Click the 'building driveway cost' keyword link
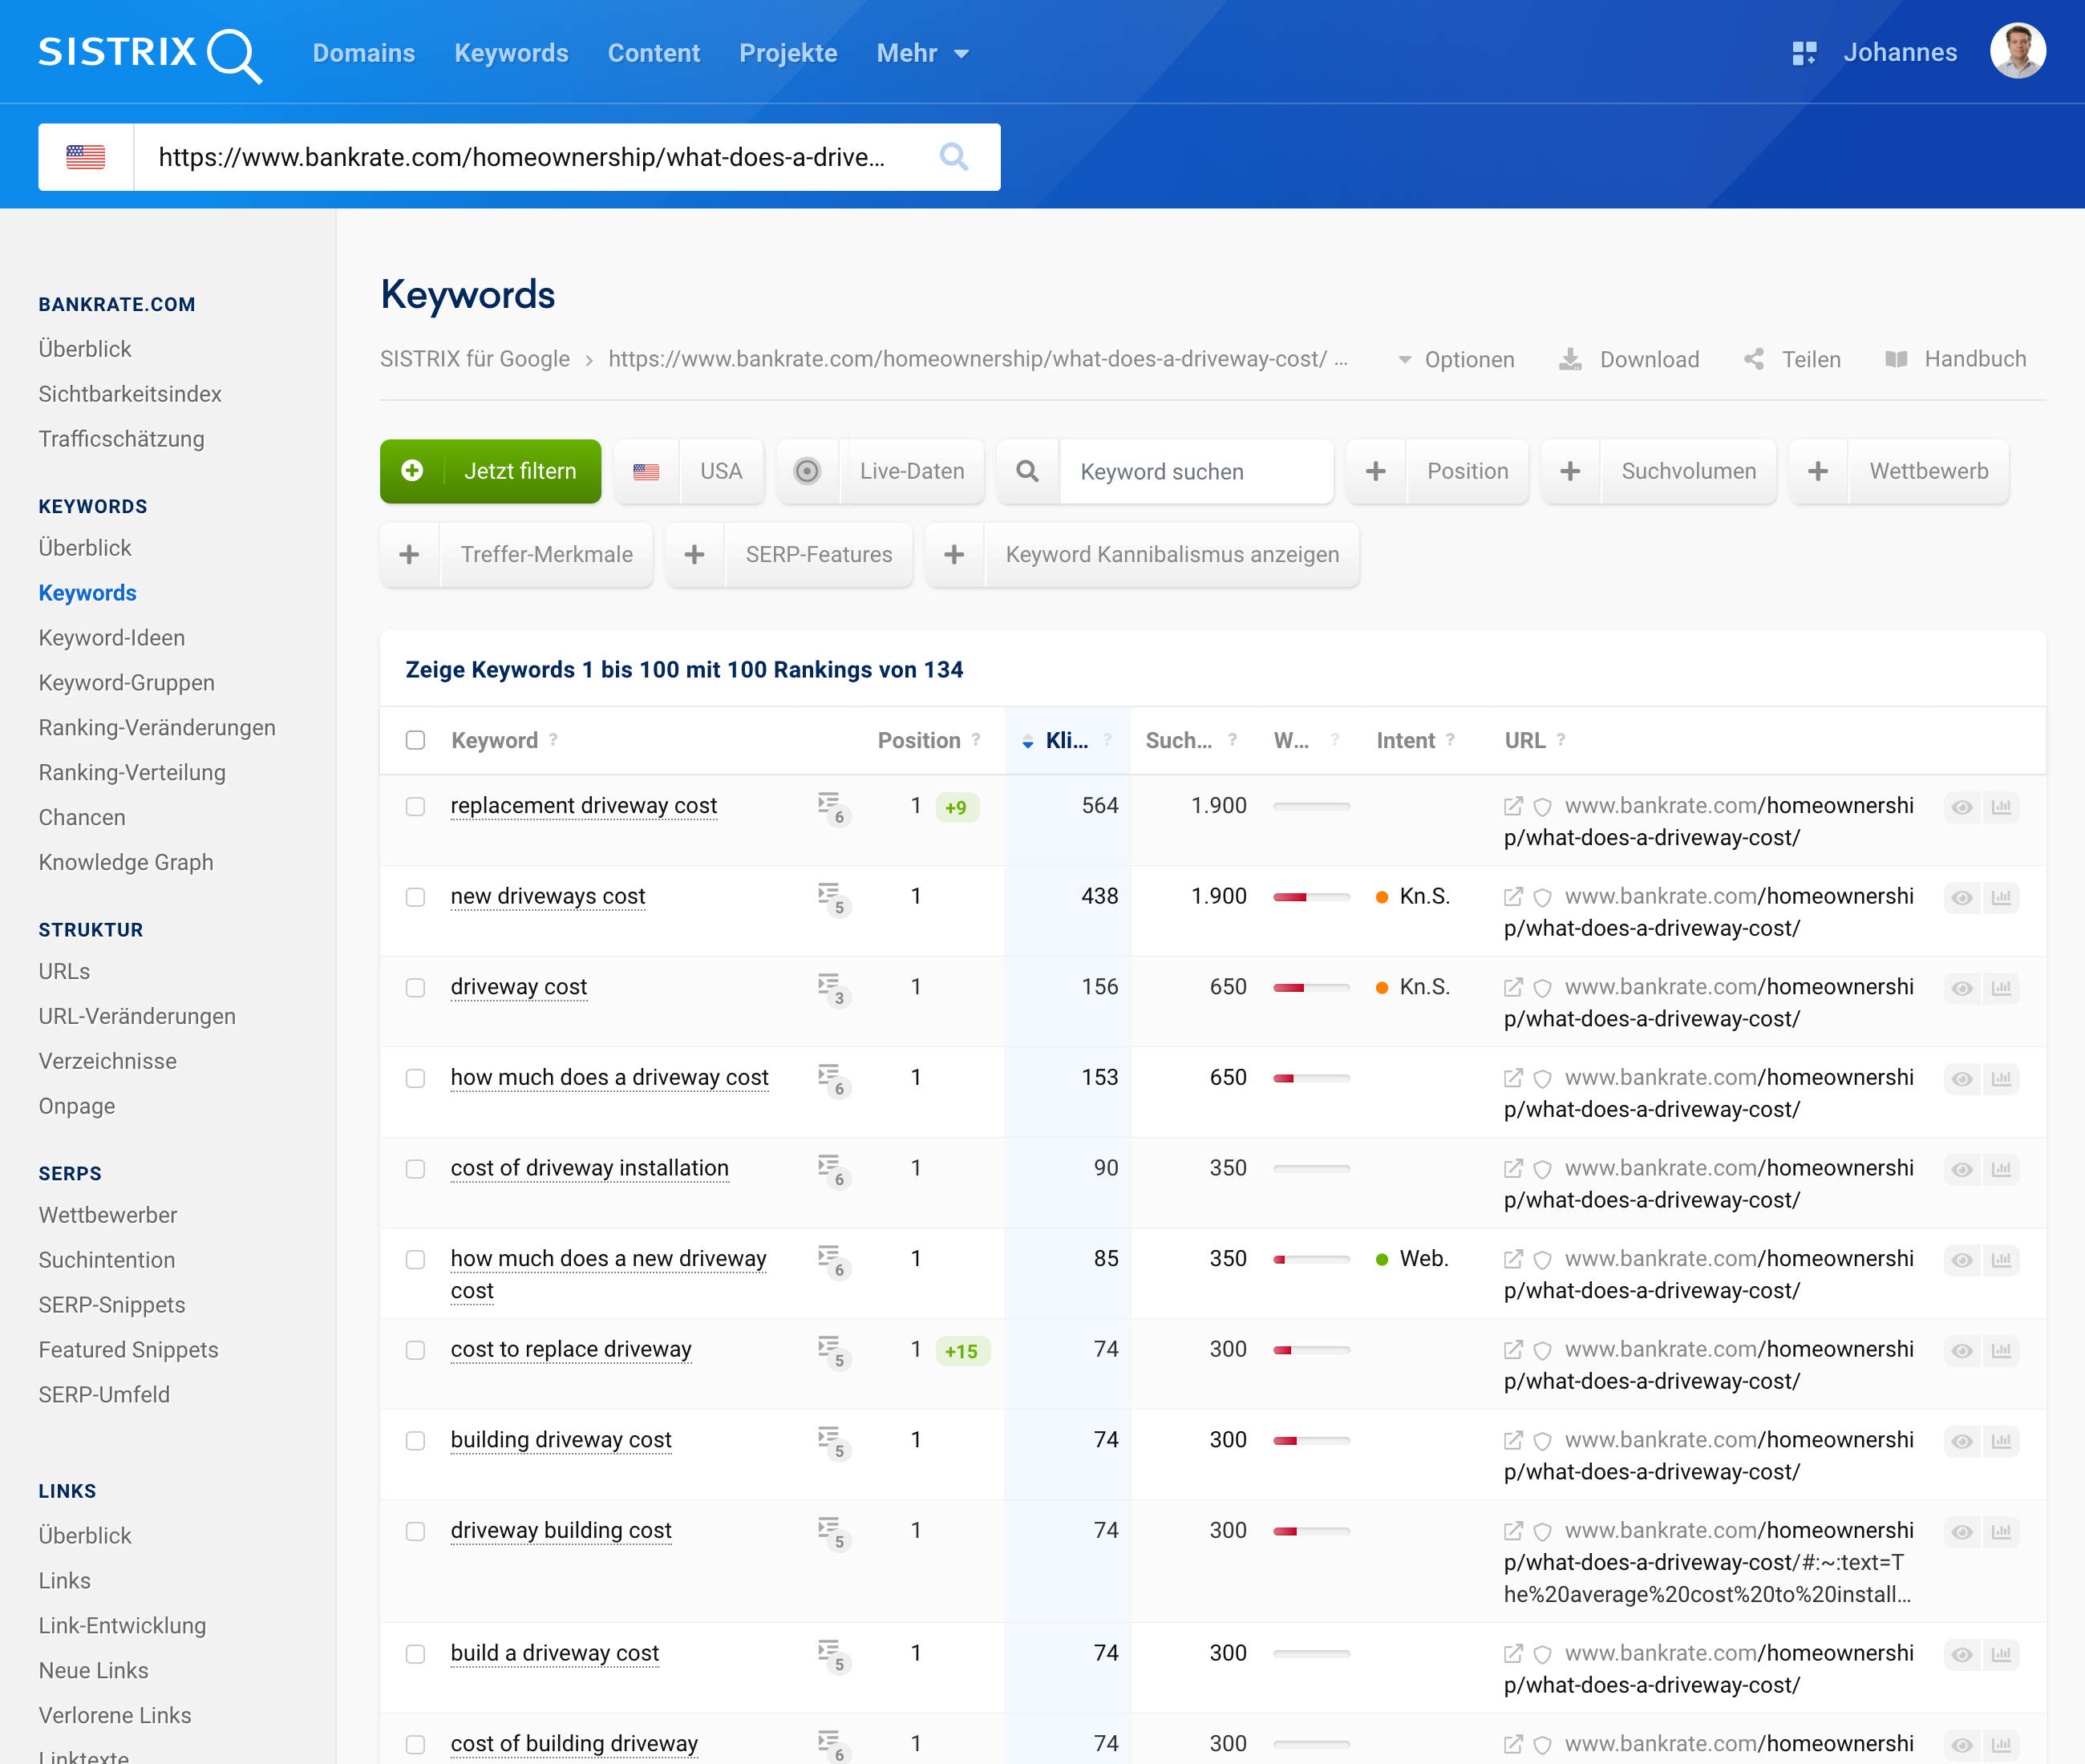This screenshot has width=2085, height=1764. point(560,1439)
